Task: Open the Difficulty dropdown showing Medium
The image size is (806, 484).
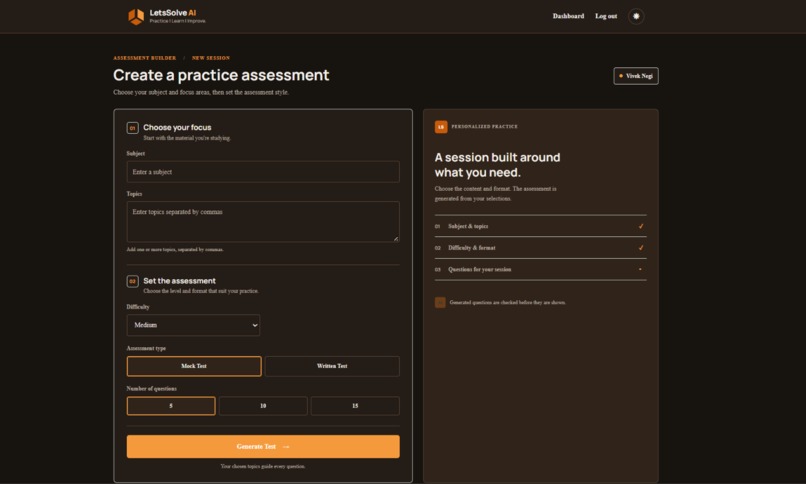Action: 193,325
